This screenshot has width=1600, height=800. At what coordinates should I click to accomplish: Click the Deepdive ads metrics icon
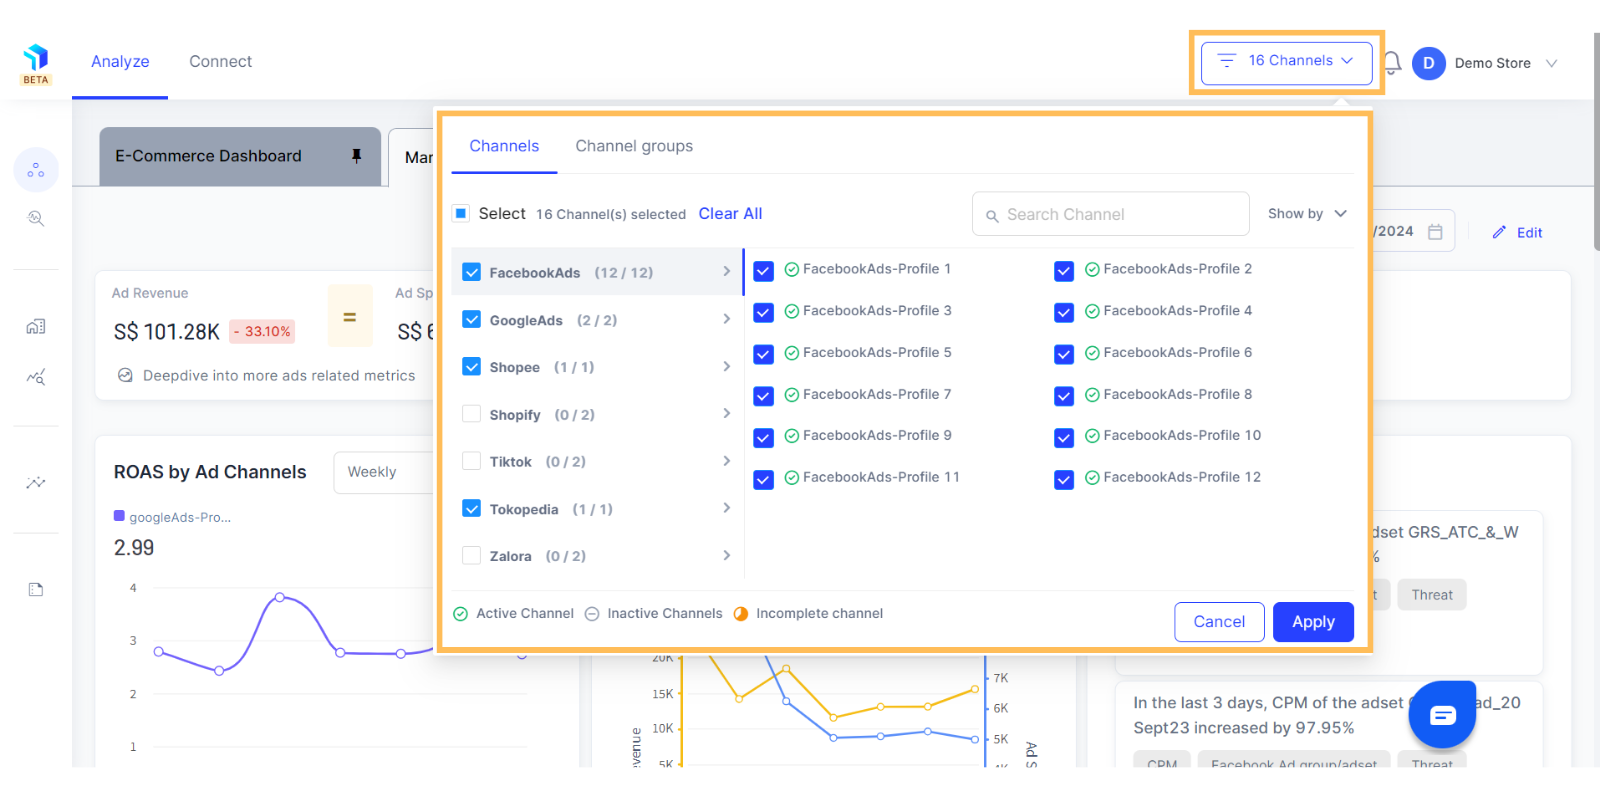[125, 375]
